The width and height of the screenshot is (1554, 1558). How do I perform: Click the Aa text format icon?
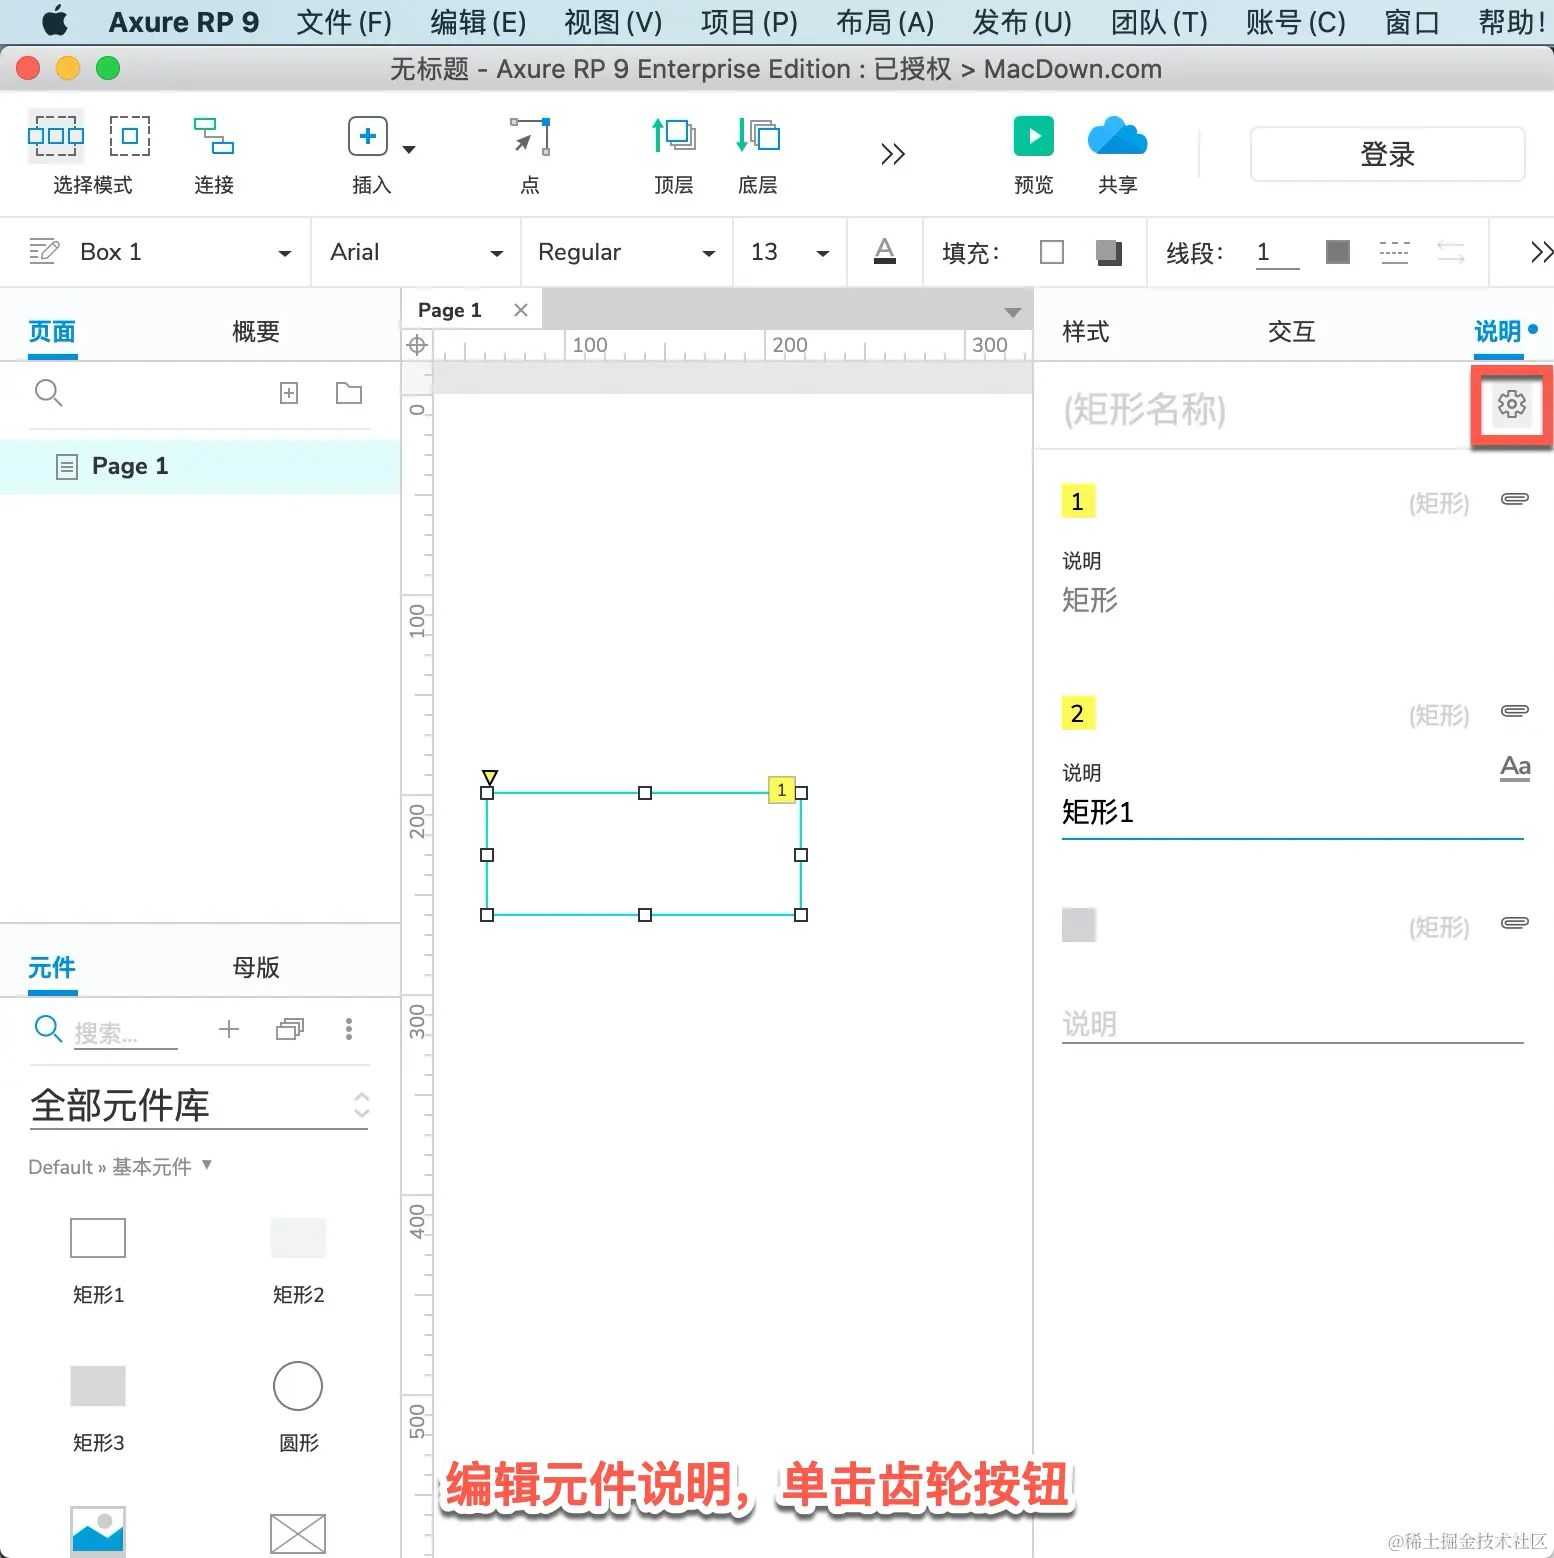tap(1515, 767)
